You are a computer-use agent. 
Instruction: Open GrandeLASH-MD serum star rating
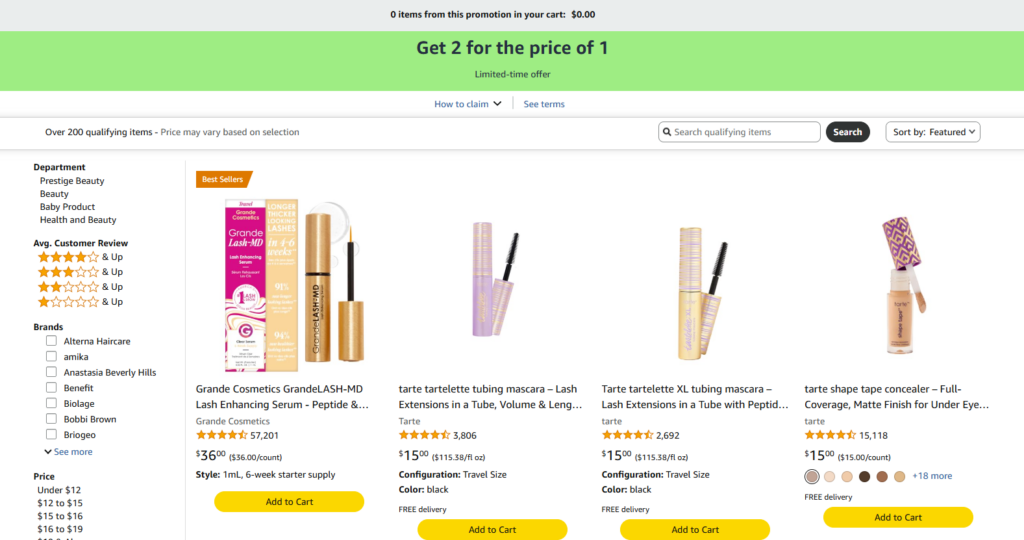point(222,435)
